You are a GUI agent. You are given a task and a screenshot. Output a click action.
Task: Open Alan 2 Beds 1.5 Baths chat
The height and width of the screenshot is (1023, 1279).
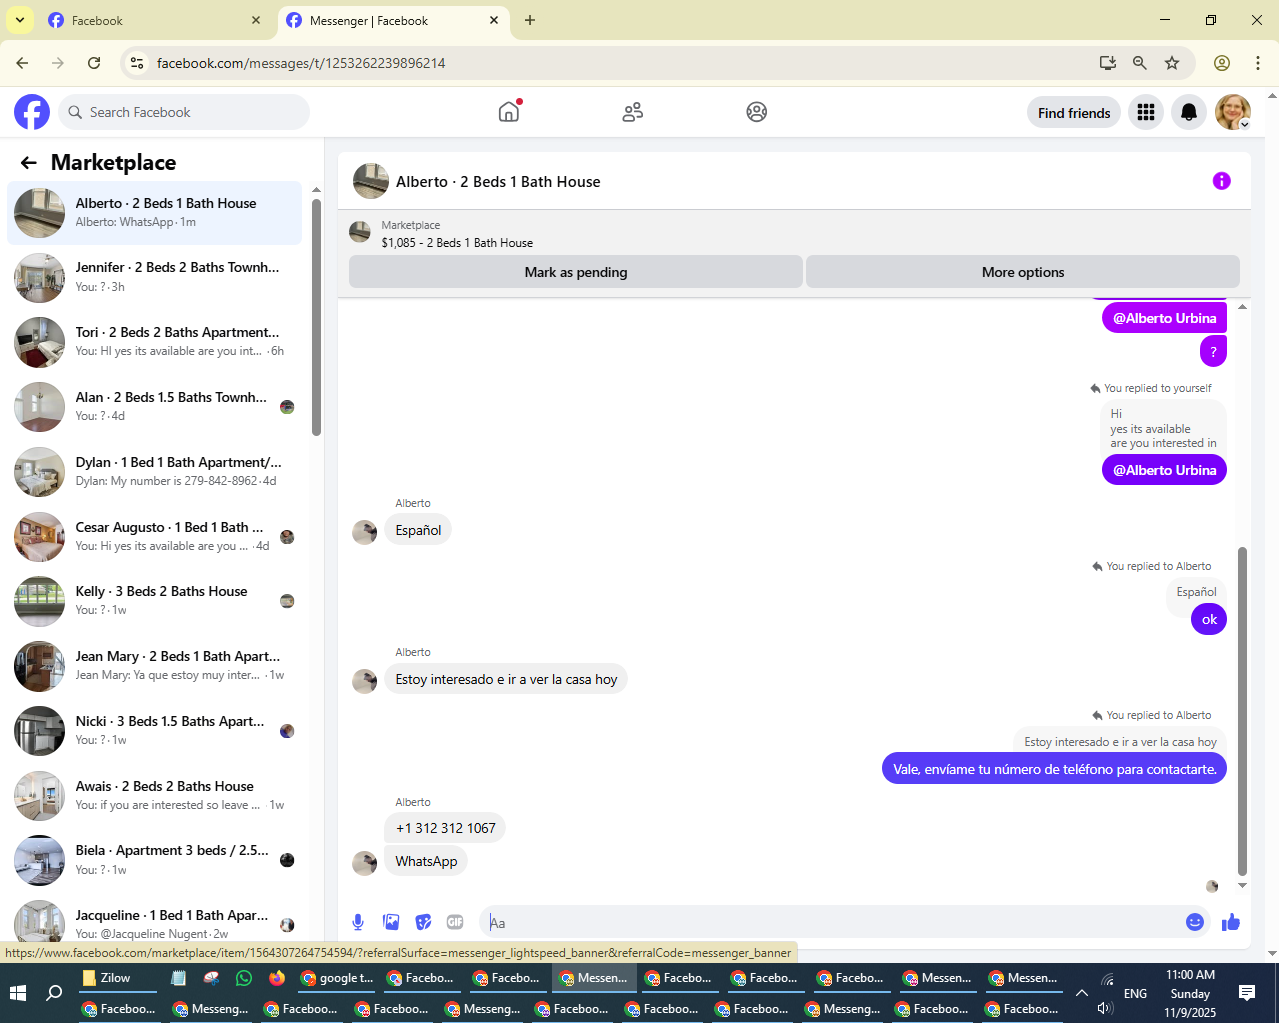(x=154, y=407)
